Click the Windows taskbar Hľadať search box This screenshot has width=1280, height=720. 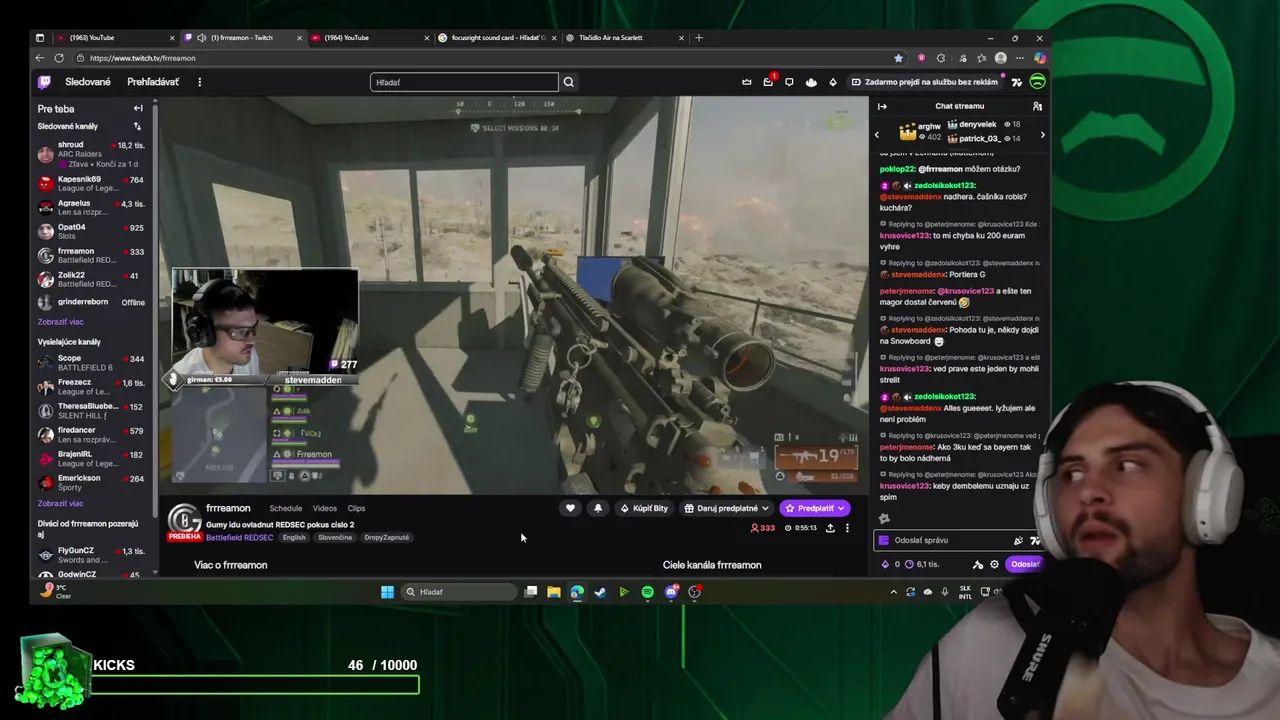[459, 592]
